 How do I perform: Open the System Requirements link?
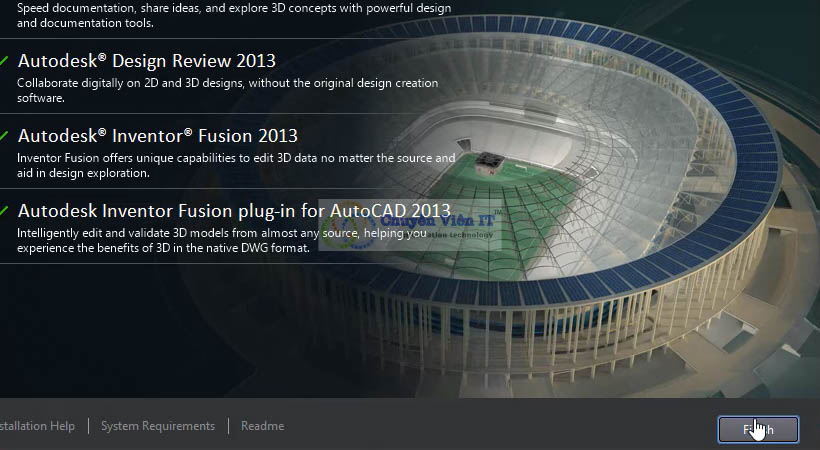tap(158, 426)
